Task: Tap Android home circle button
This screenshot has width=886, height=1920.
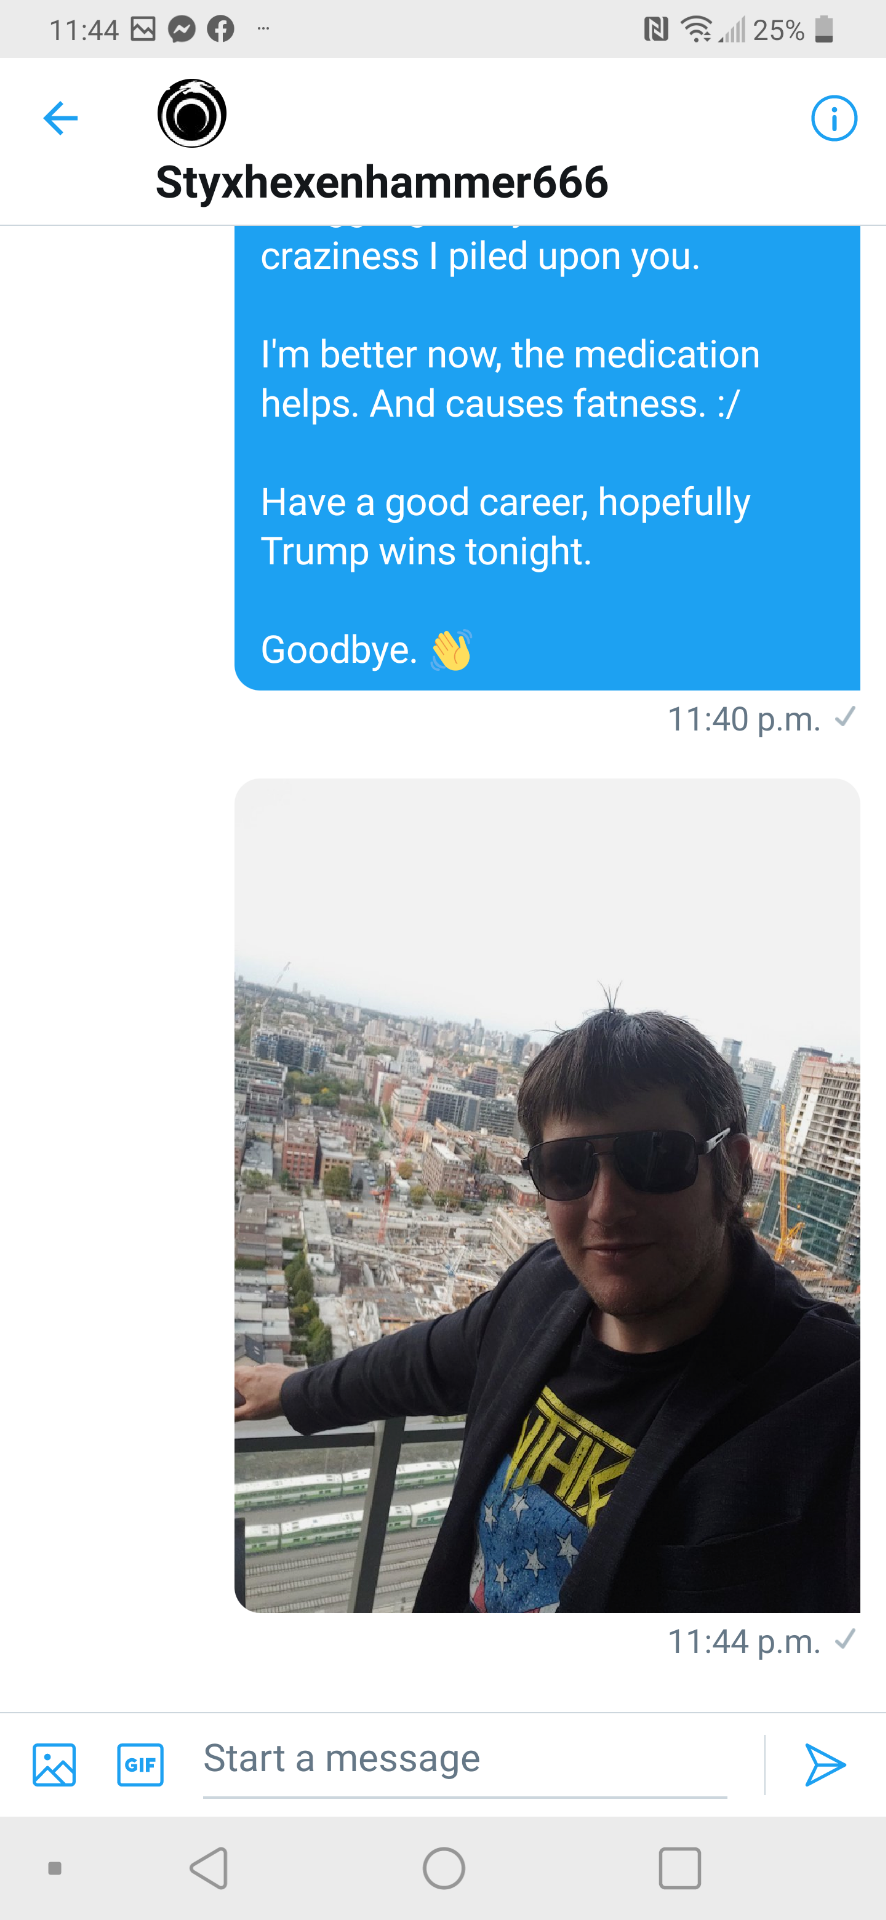Action: [444, 1868]
